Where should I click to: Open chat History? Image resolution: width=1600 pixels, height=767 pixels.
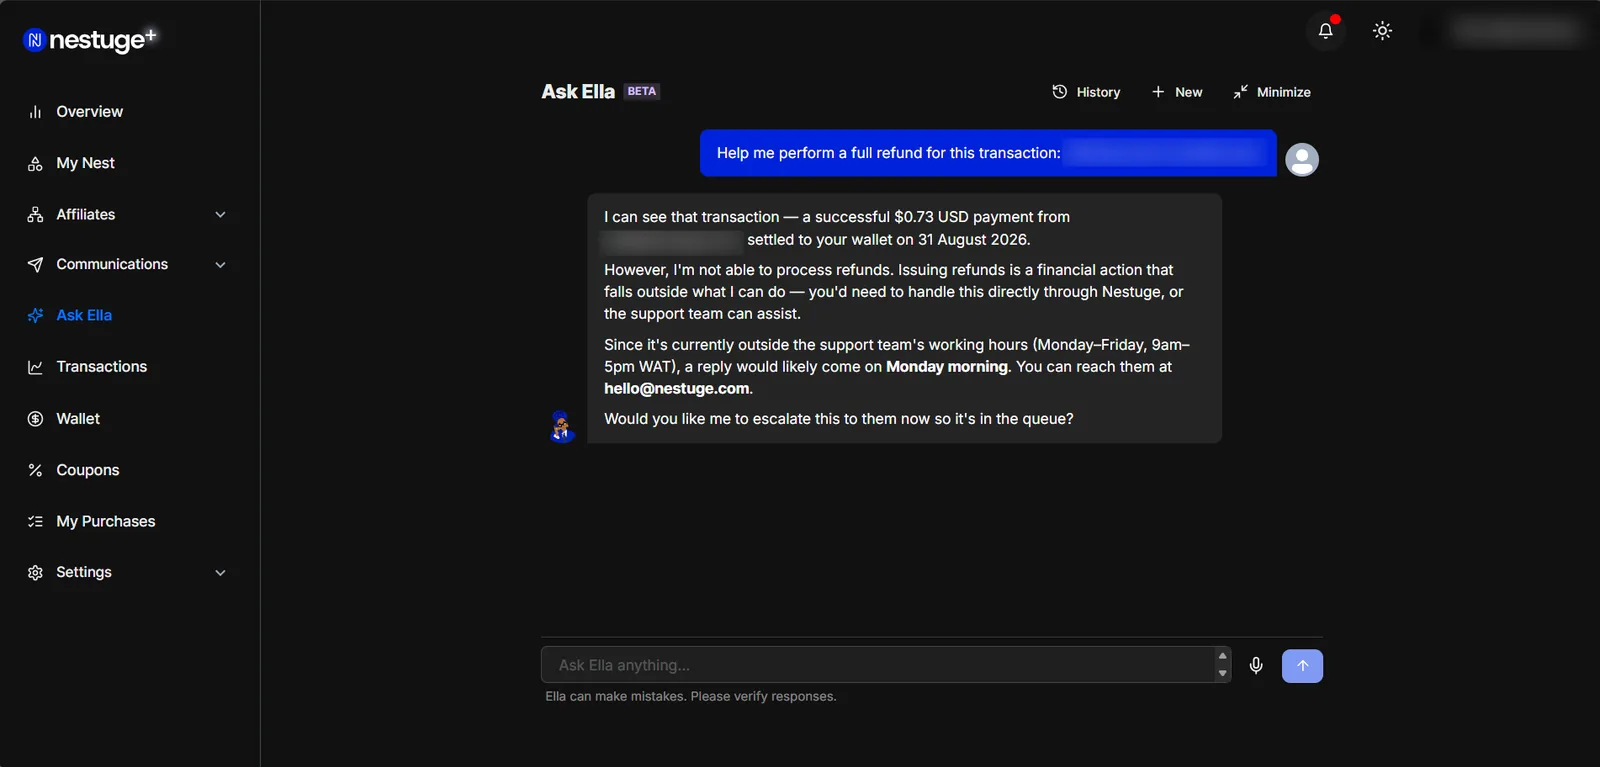coord(1086,92)
